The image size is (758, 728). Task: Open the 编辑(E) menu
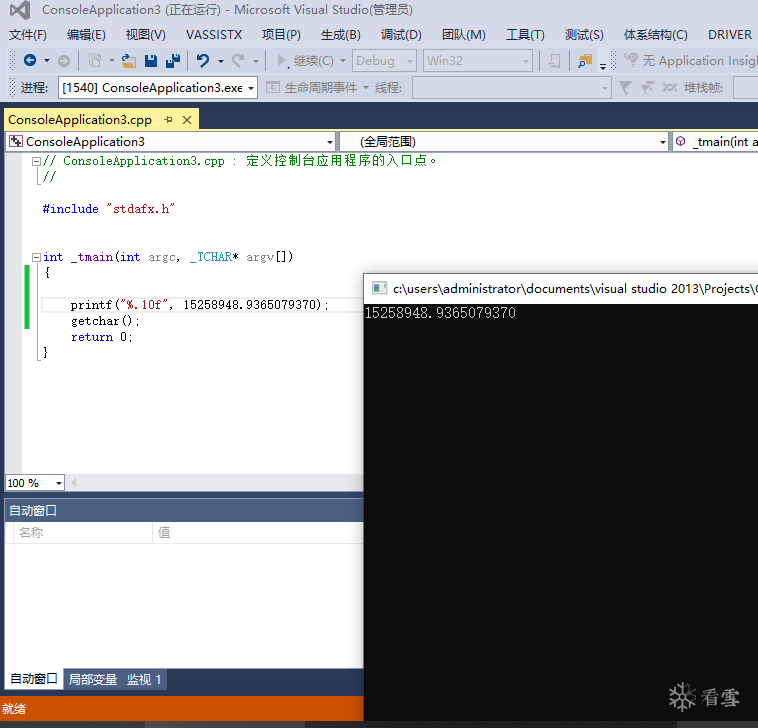click(86, 35)
